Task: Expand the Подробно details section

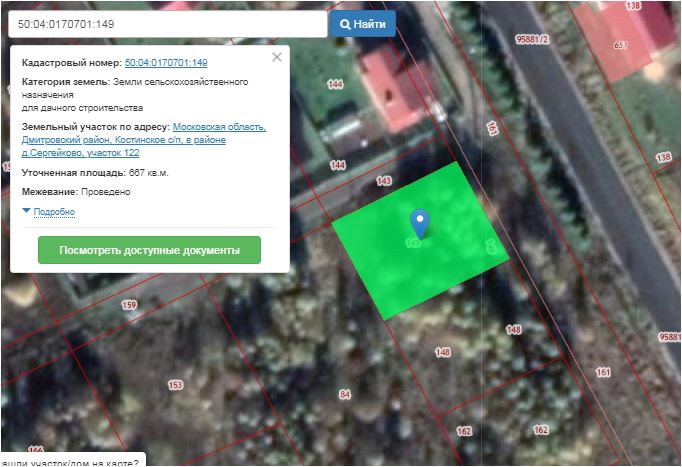Action: 54,212
